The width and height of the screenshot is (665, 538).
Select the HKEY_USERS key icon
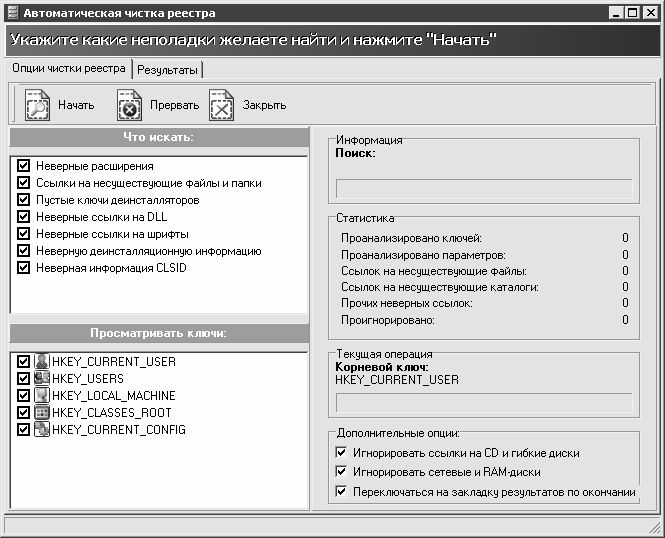[42, 379]
